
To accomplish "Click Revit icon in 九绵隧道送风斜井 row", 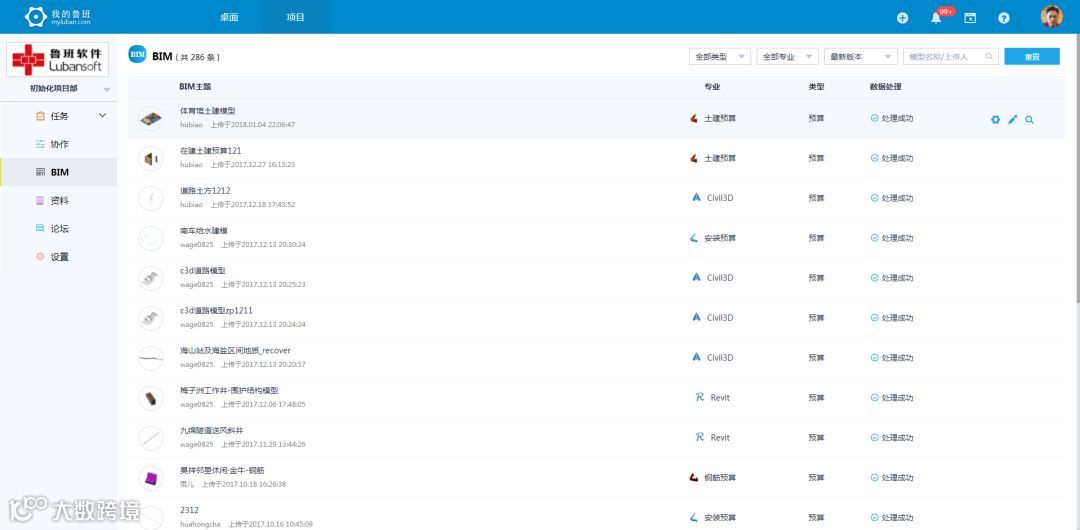I will [699, 437].
